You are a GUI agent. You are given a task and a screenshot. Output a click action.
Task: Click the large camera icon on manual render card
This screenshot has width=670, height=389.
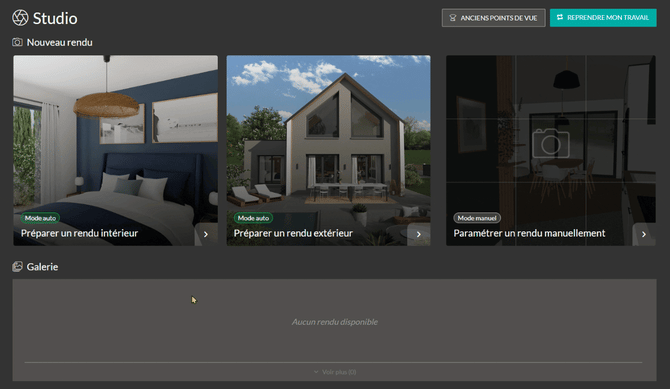(551, 143)
